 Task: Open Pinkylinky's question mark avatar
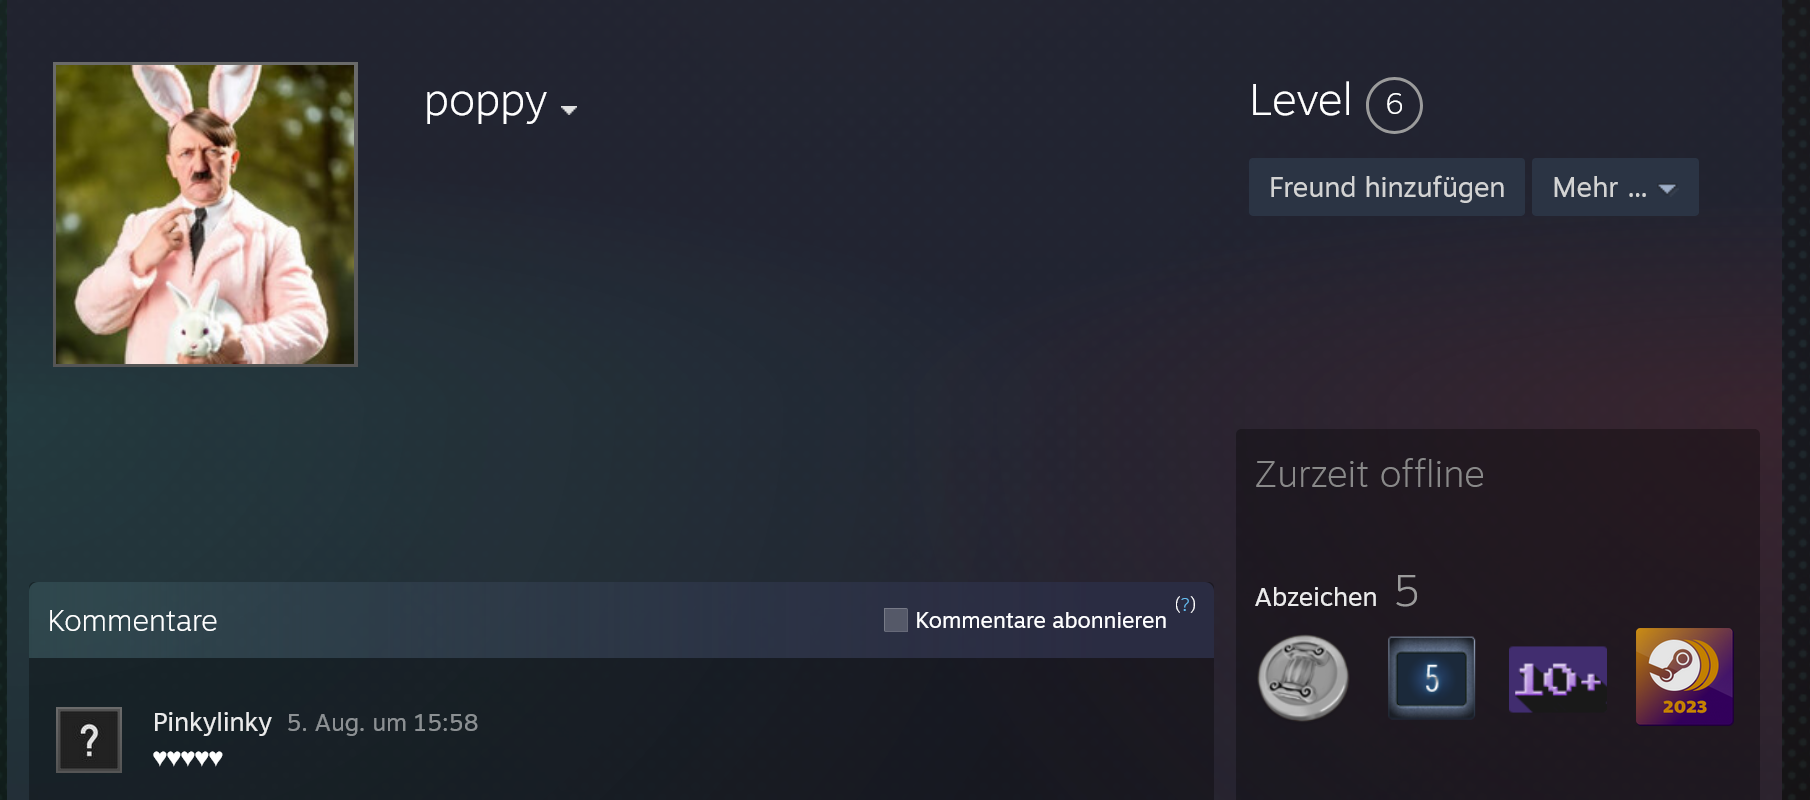click(x=89, y=740)
